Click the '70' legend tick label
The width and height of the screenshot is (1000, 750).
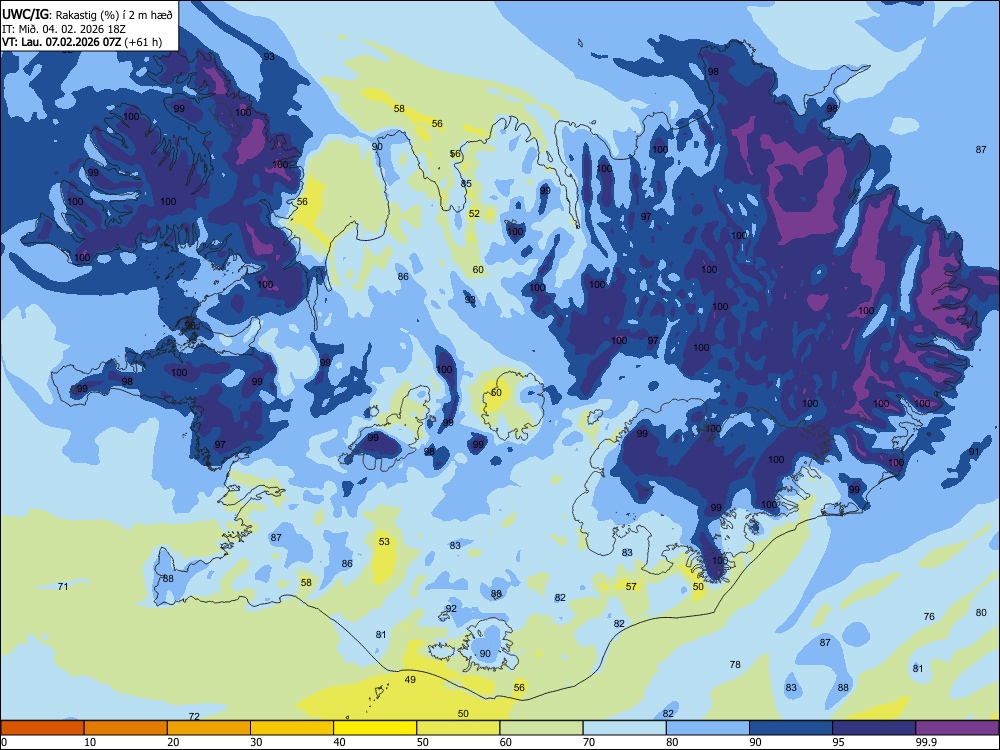pos(589,742)
